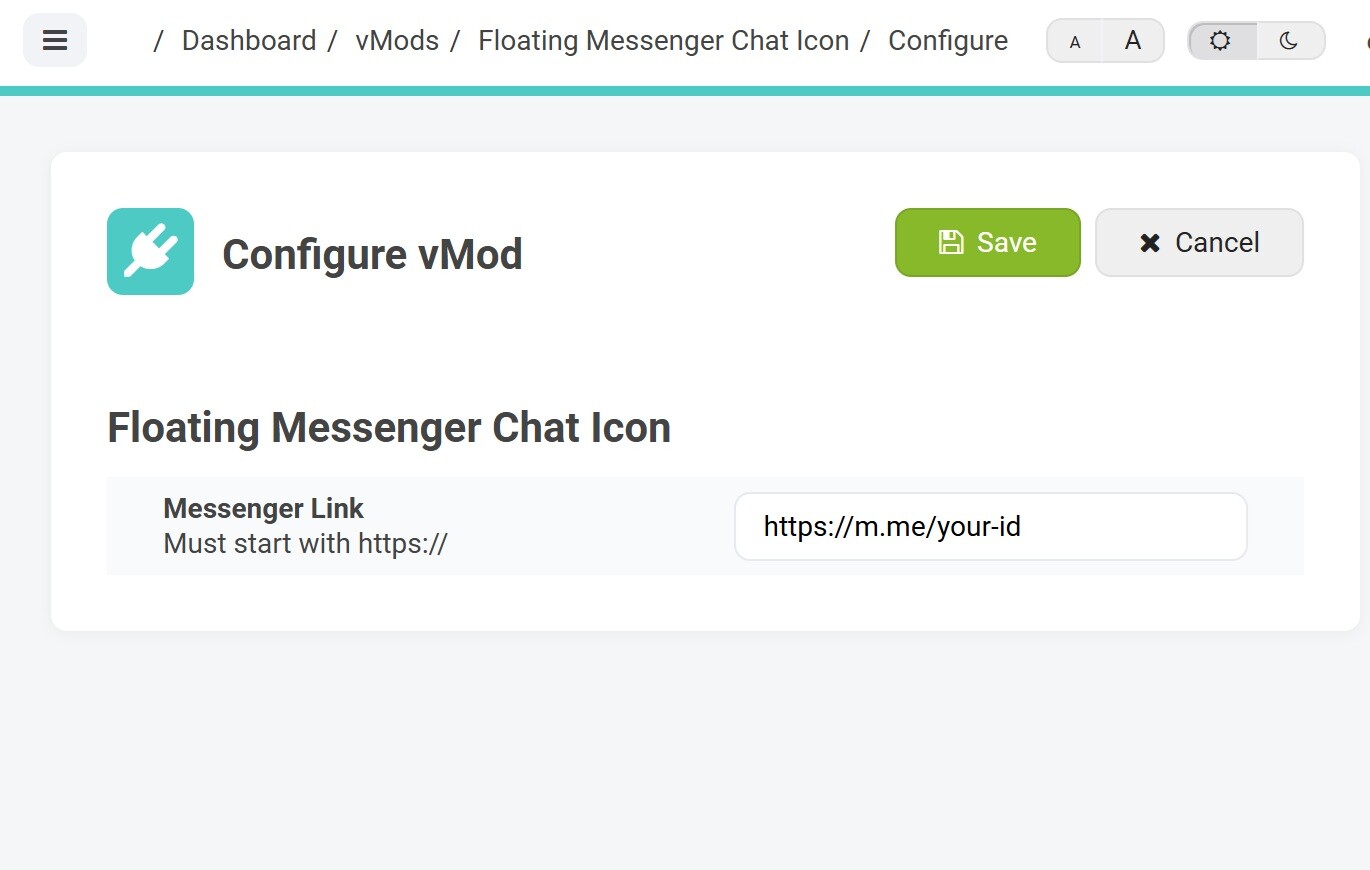Screen dimensions: 1370x870
Task: Click the teal plug vMod icon
Action: (150, 251)
